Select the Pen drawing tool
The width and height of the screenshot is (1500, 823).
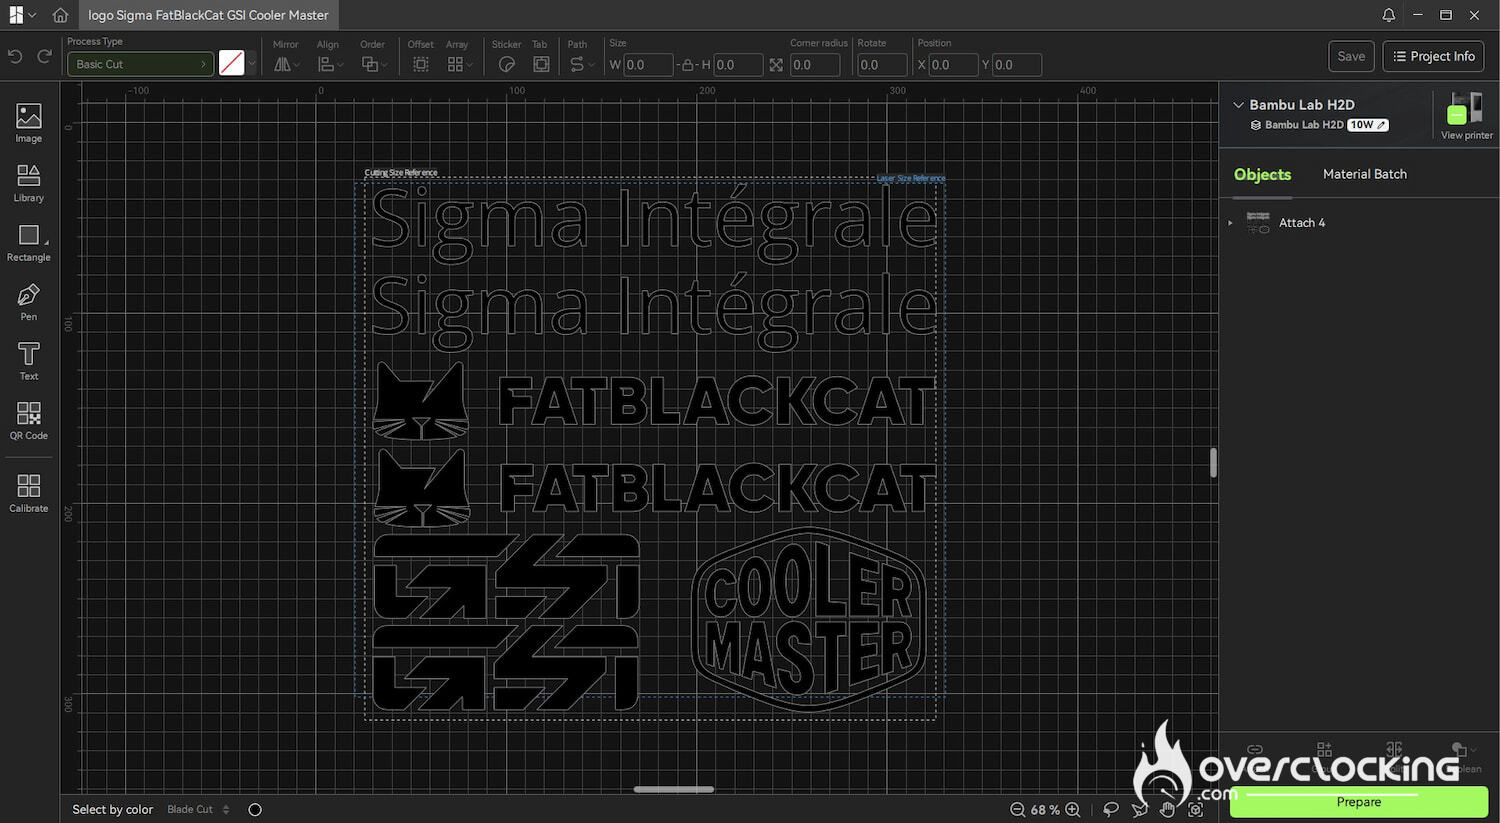point(29,302)
